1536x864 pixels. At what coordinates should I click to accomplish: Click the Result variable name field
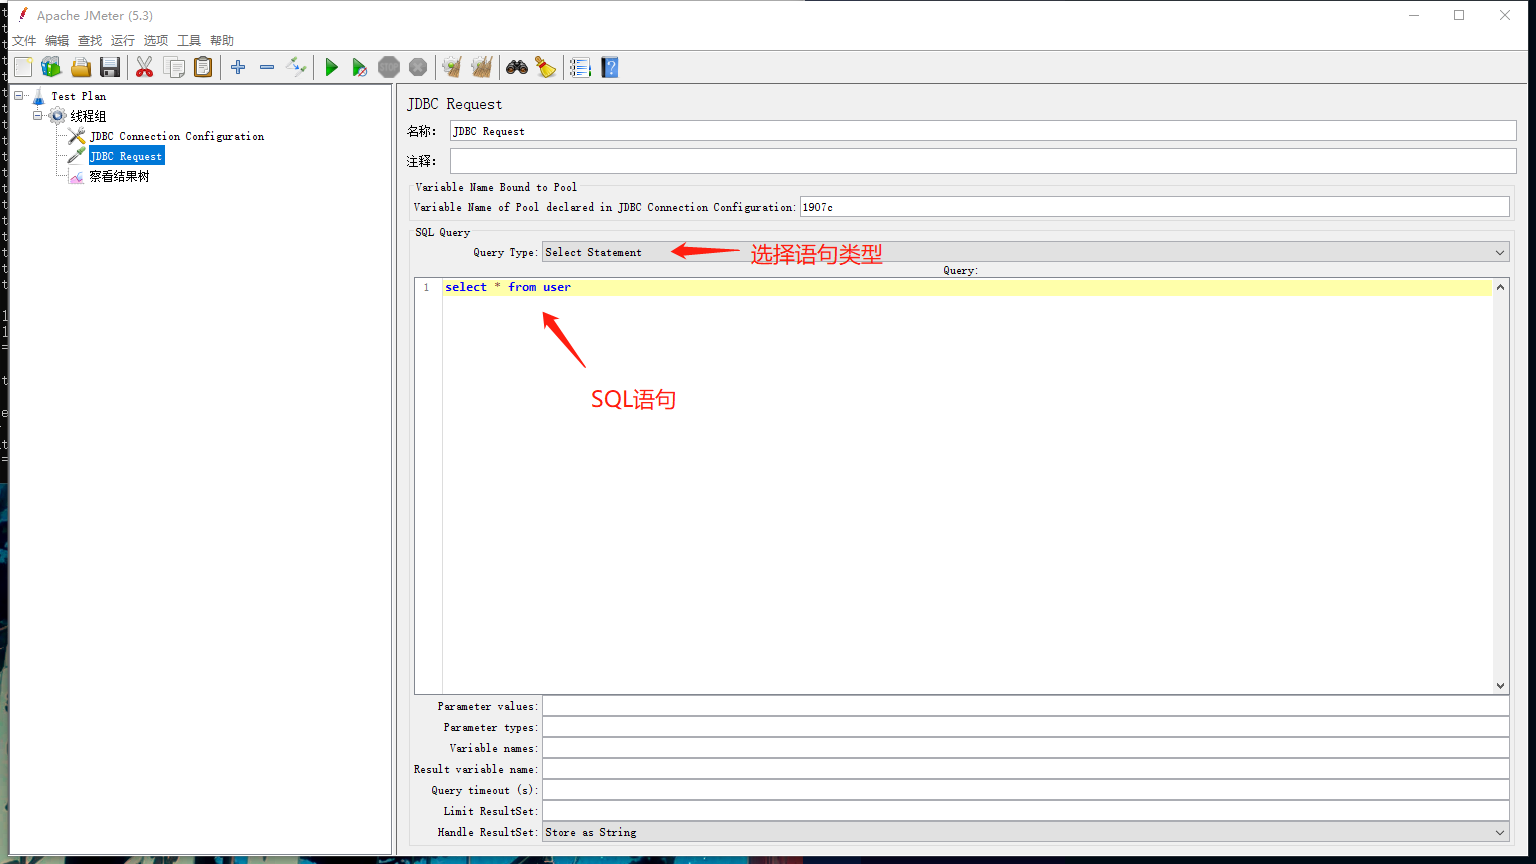point(1025,769)
